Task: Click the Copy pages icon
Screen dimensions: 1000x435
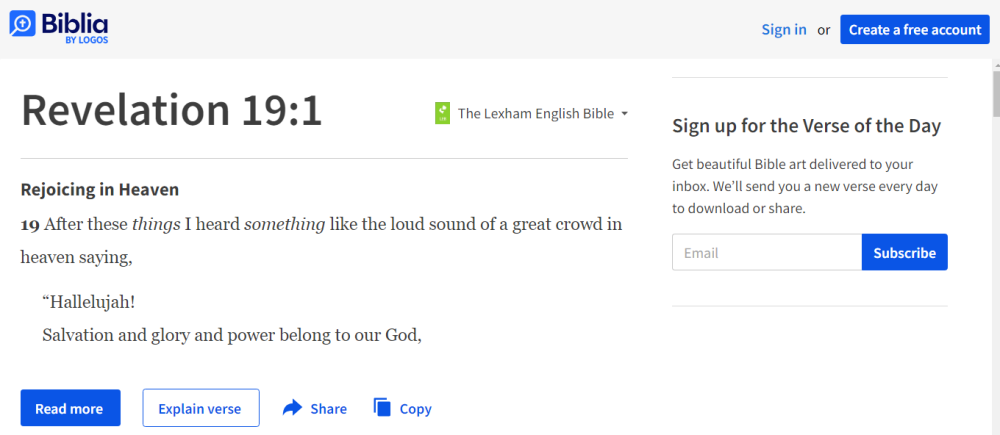Action: point(382,408)
